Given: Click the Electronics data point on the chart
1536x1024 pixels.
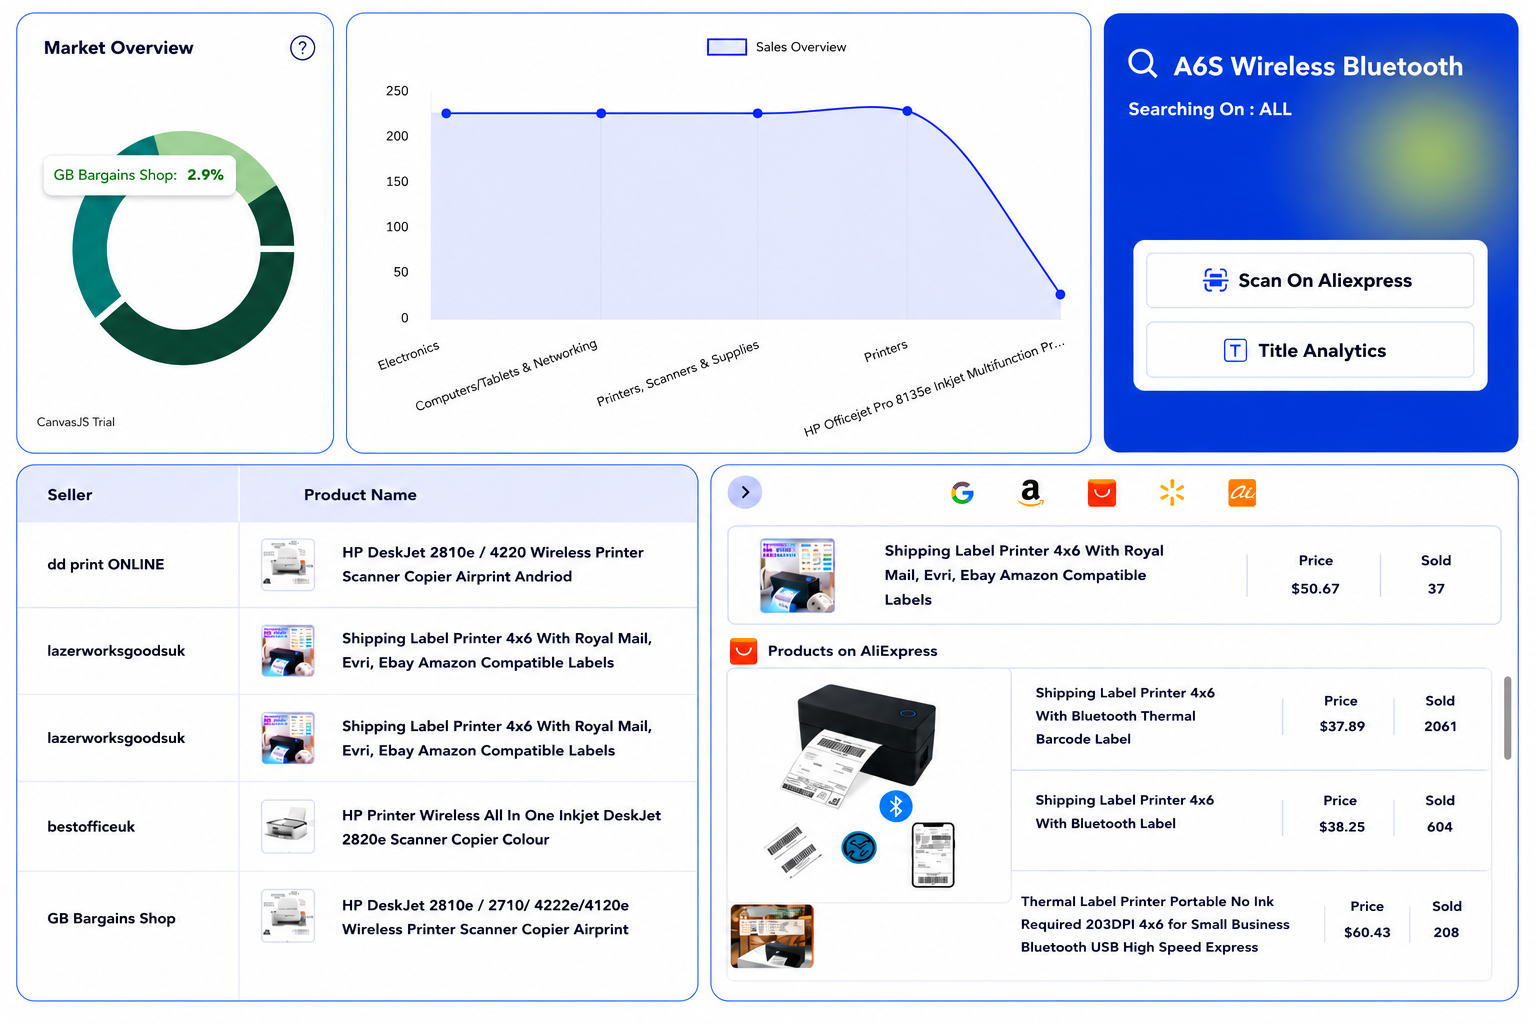Looking at the screenshot, I should [x=446, y=113].
